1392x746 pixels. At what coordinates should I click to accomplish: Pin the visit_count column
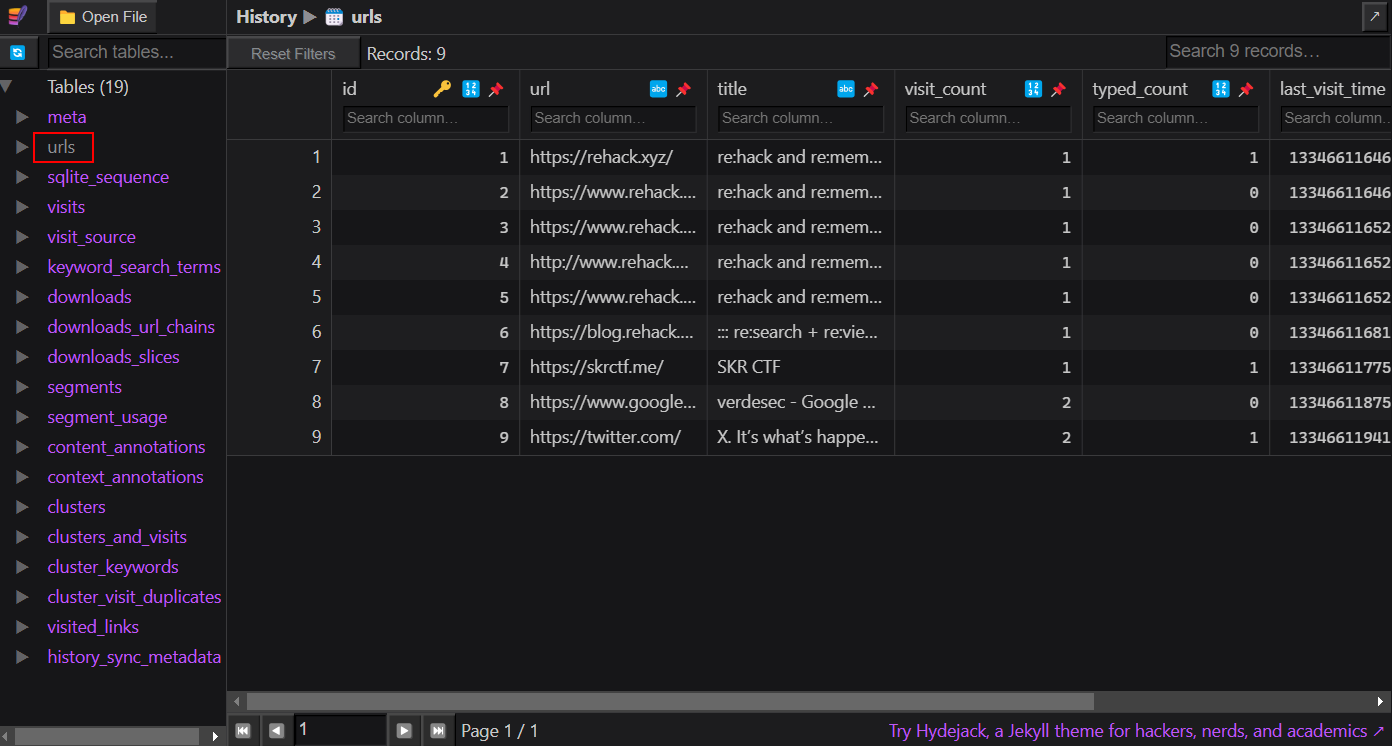(1058, 90)
